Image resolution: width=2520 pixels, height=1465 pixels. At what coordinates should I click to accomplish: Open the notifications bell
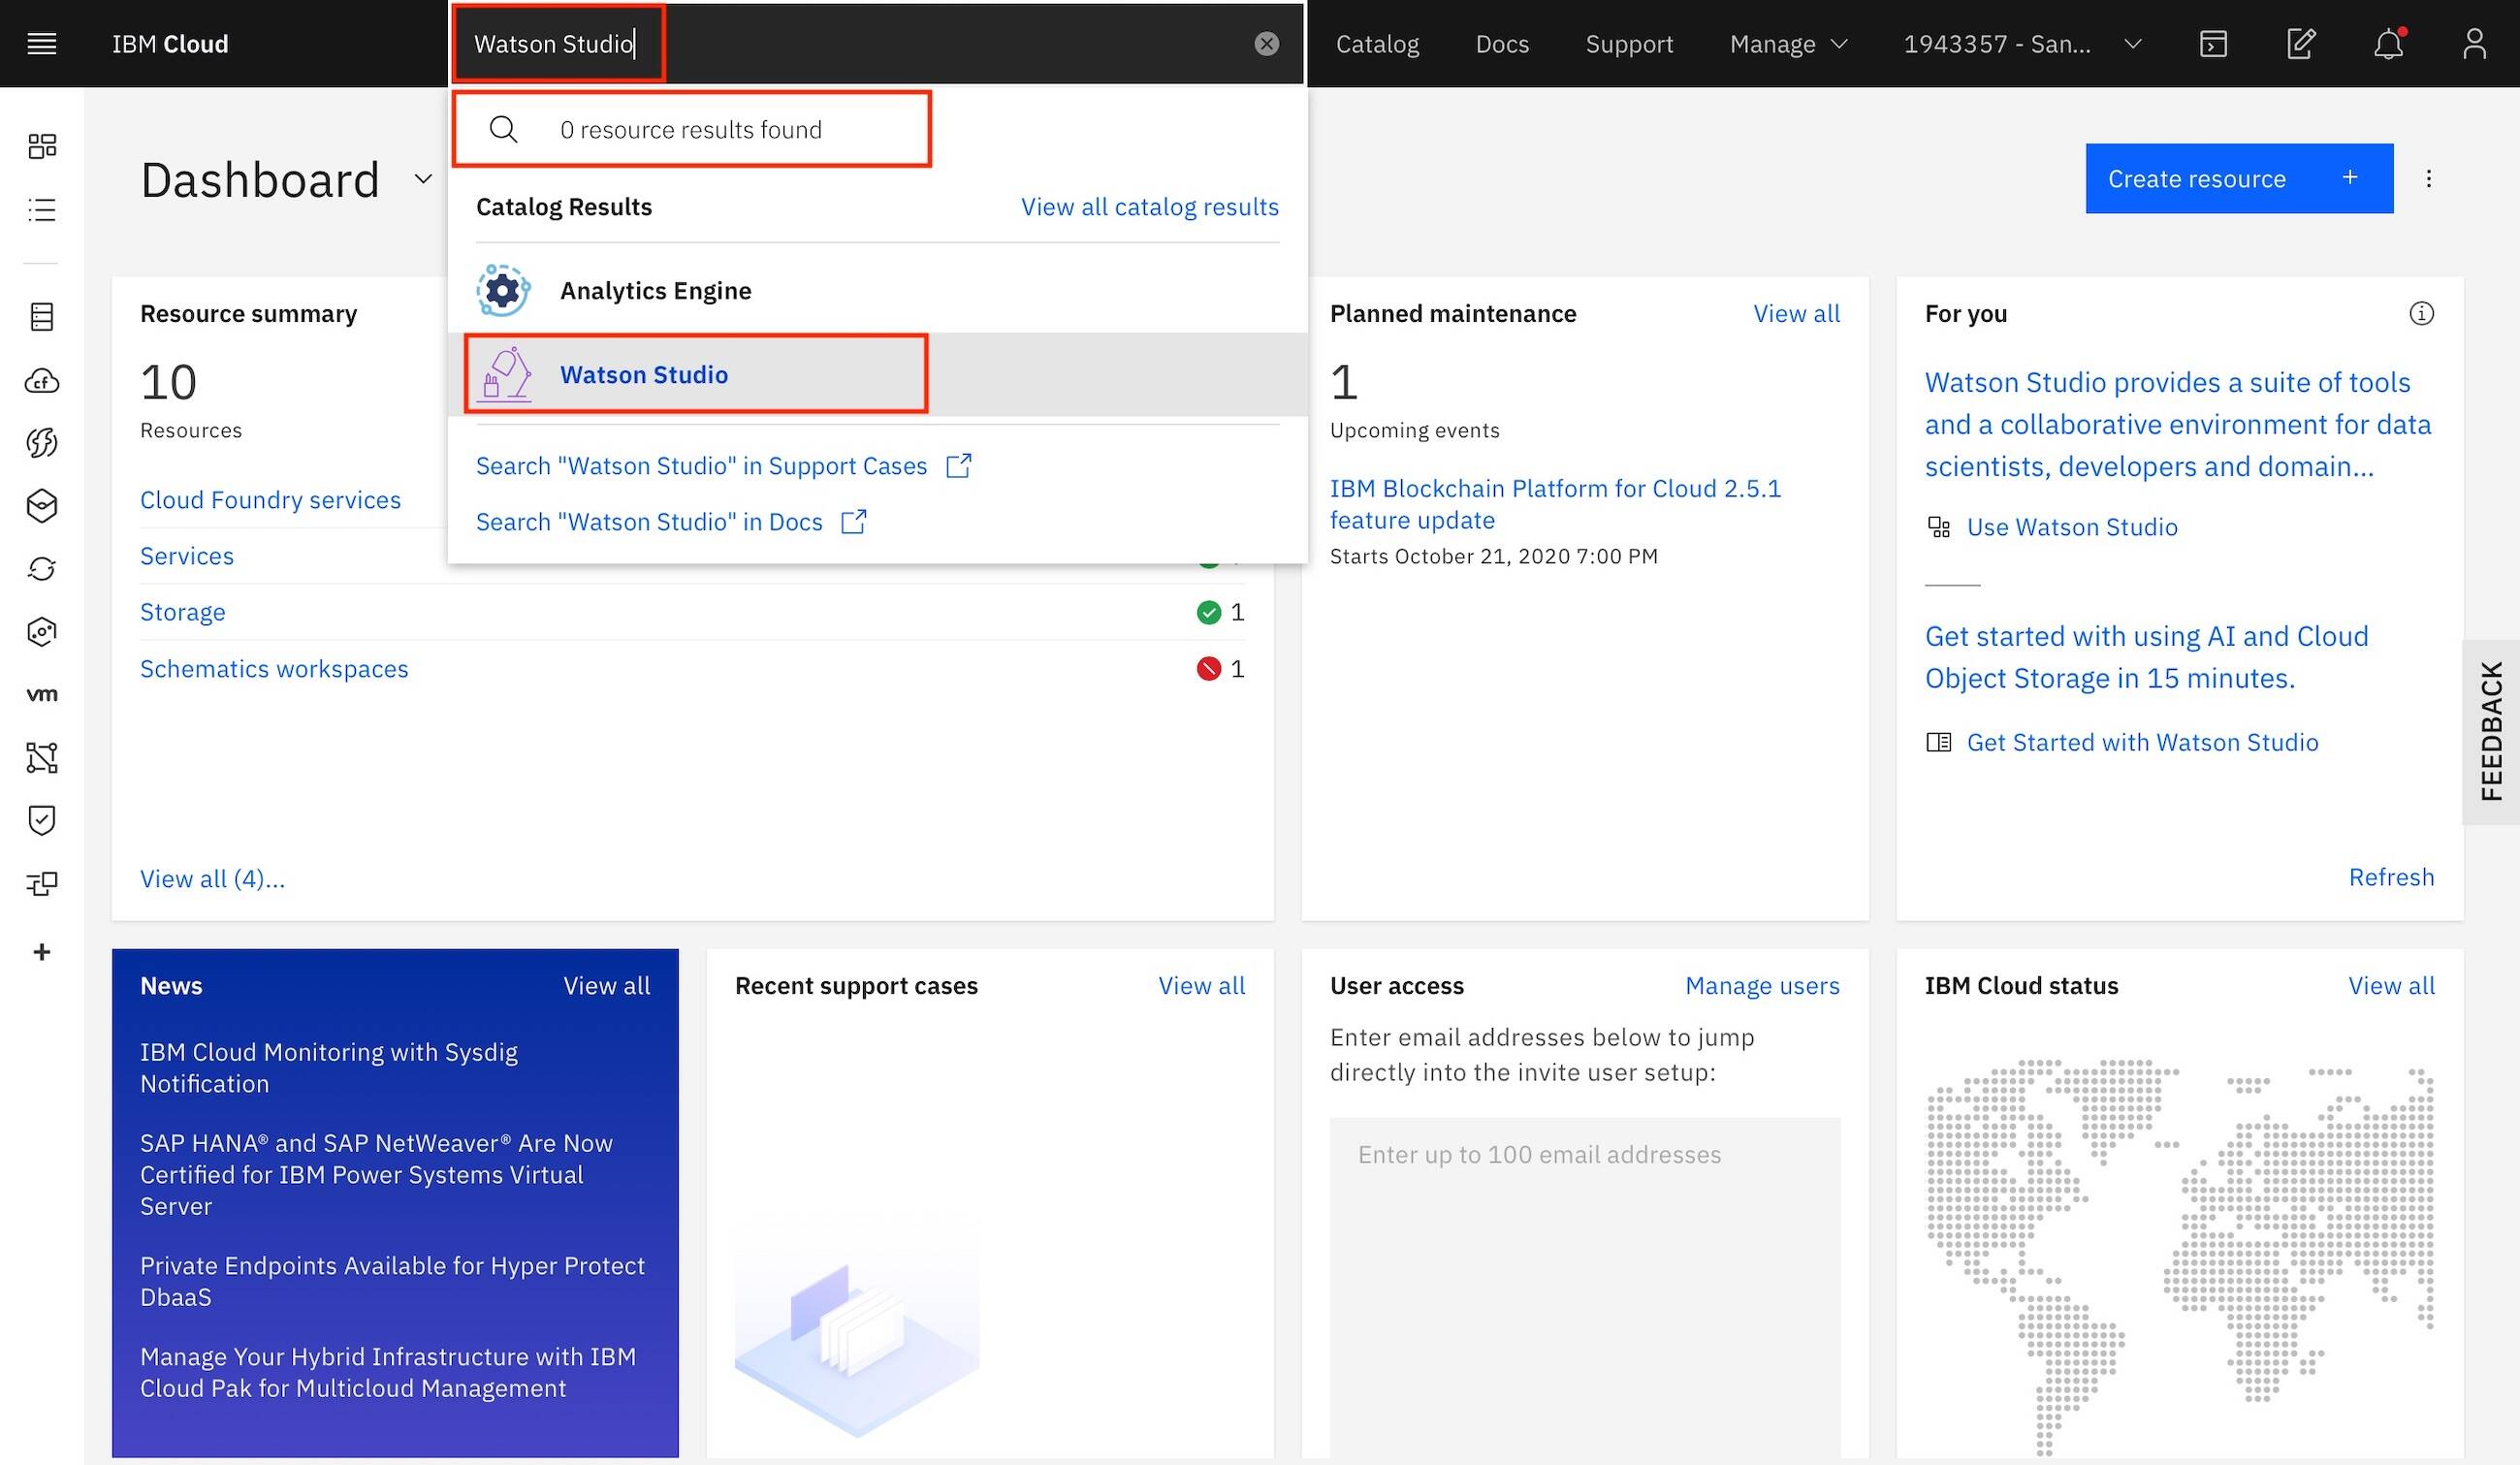[2388, 44]
